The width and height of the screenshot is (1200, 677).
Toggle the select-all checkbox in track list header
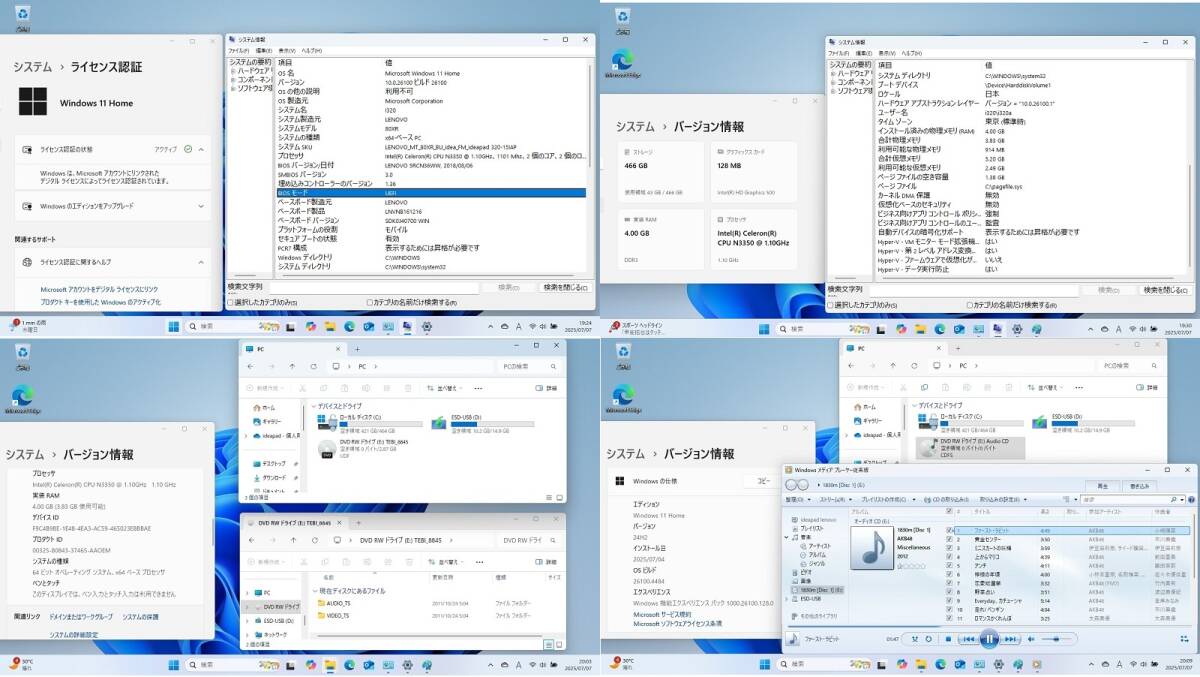click(x=949, y=510)
